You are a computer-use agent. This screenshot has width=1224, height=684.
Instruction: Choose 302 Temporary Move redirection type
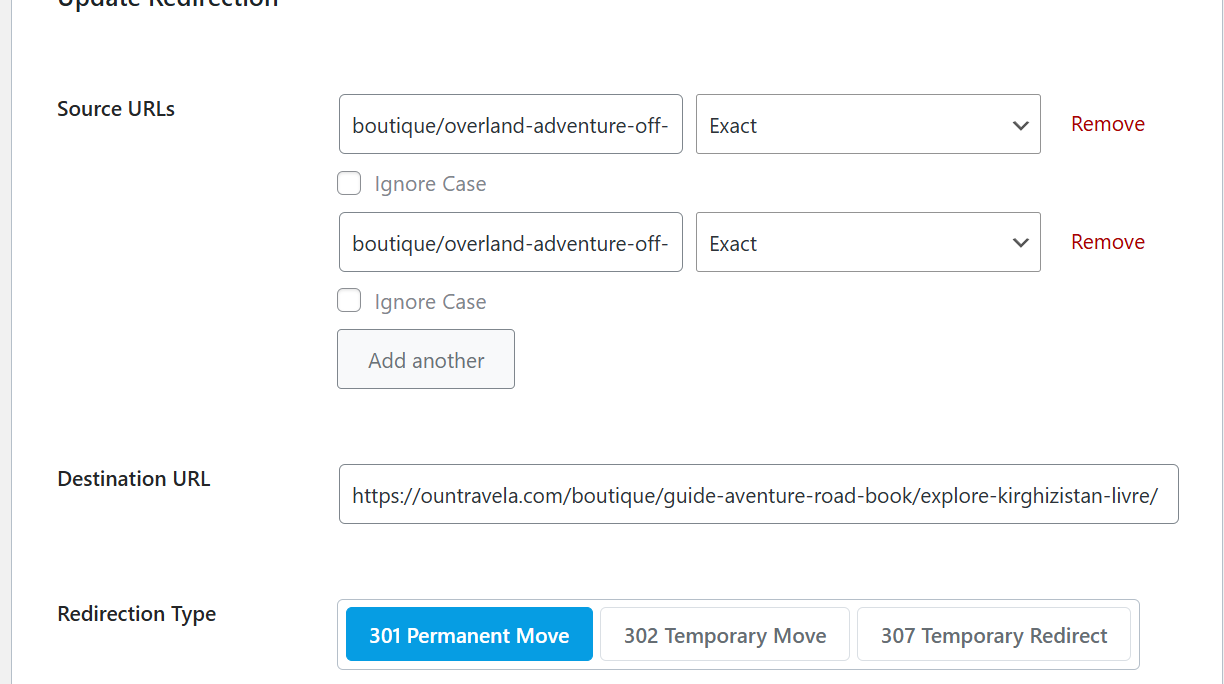725,635
